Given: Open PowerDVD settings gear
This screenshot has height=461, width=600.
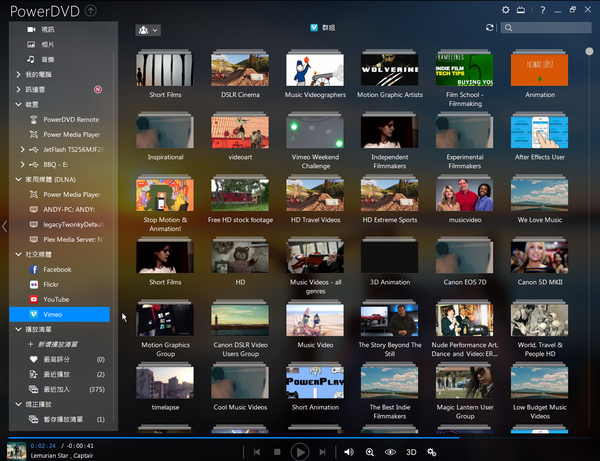Looking at the screenshot, I should [505, 10].
